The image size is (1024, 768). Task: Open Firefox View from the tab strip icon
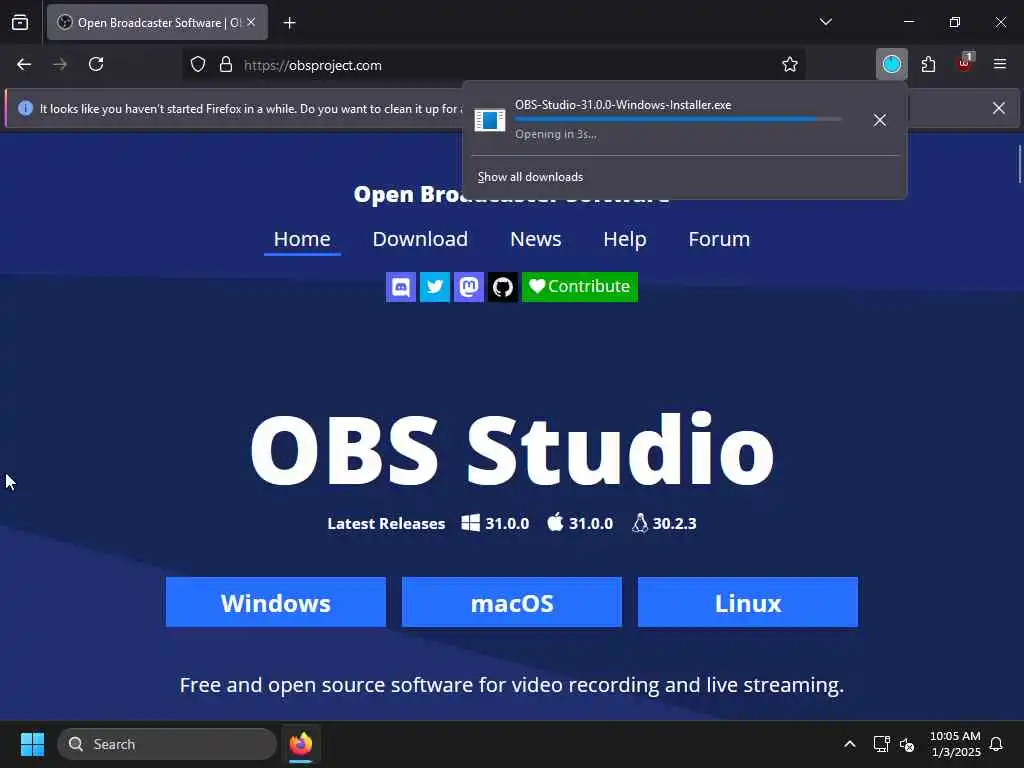pos(20,23)
